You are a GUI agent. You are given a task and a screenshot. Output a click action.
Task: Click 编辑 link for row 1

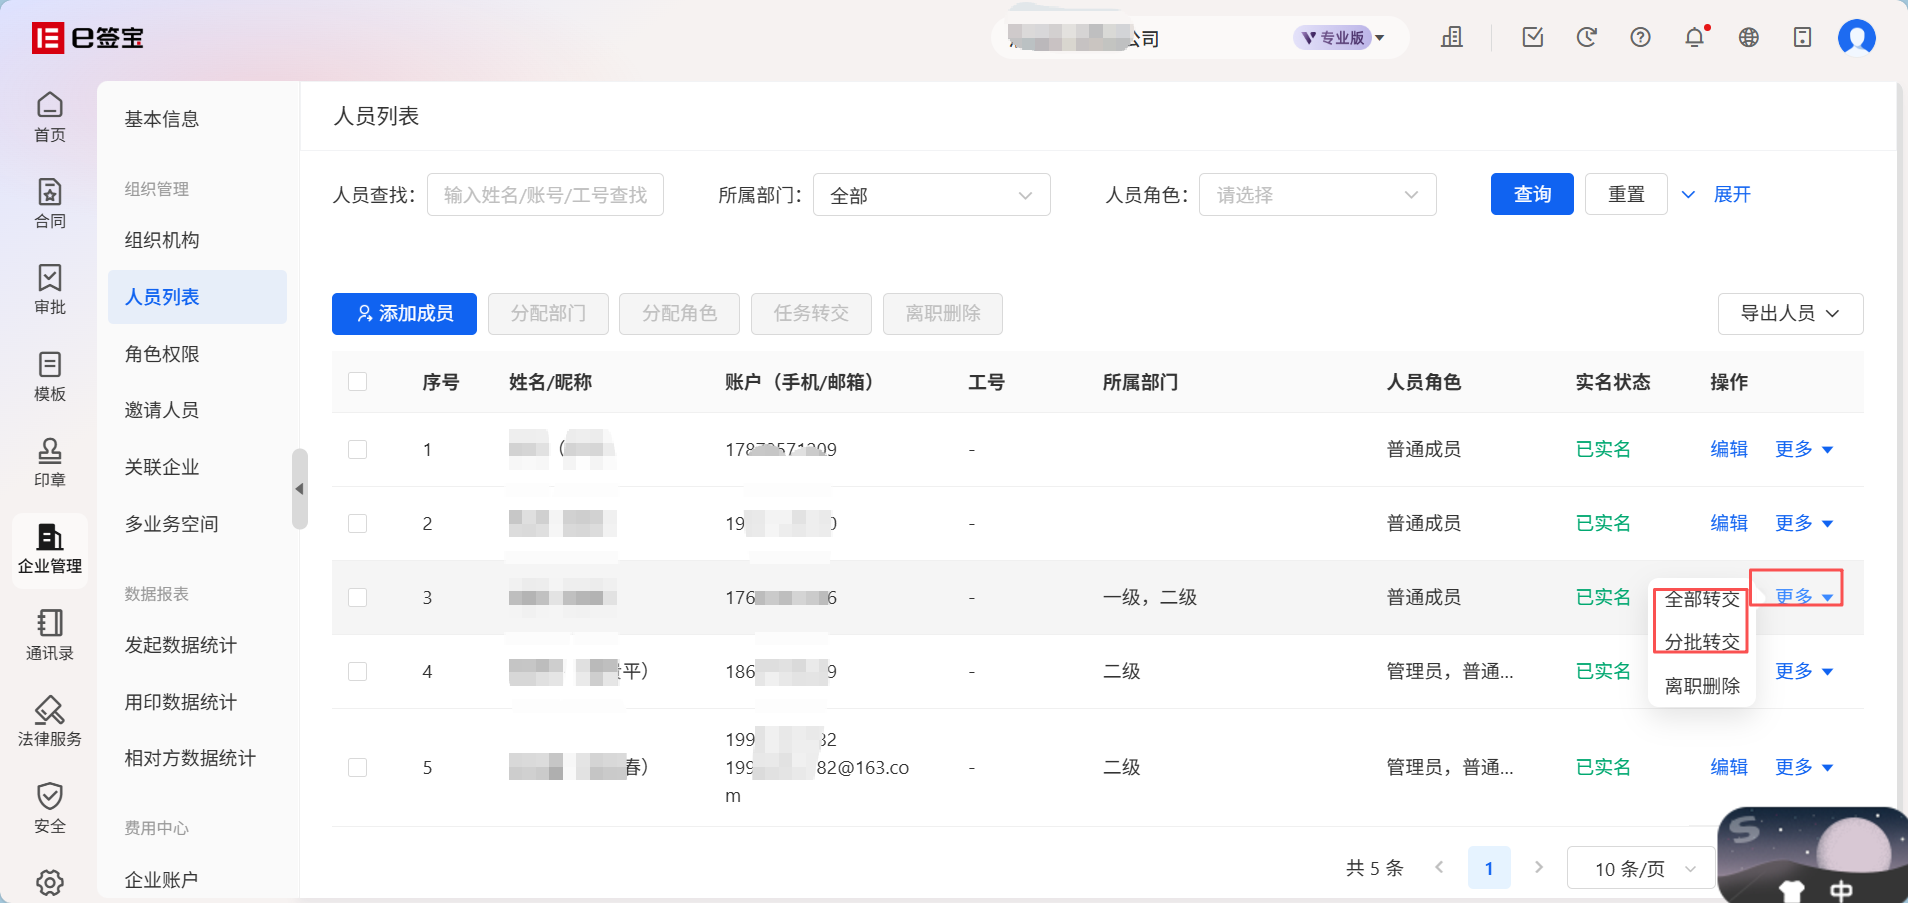[x=1729, y=449]
